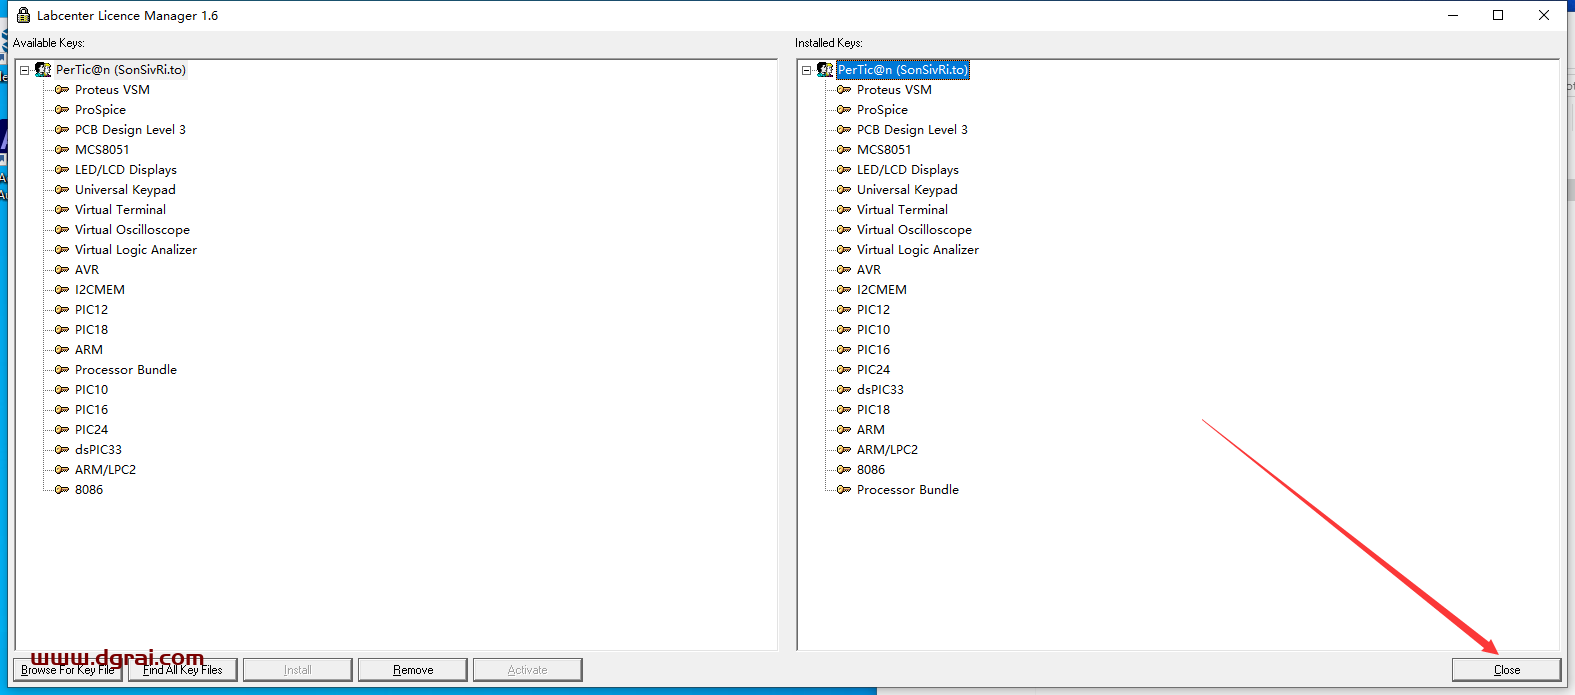Viewport: 1575px width, 695px height.
Task: Click key icon for LED/LCD Displays in Available Keys
Action: click(62, 170)
